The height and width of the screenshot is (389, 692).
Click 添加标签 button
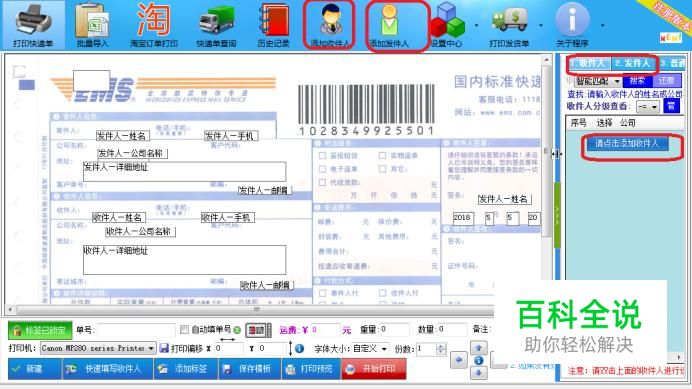185,369
